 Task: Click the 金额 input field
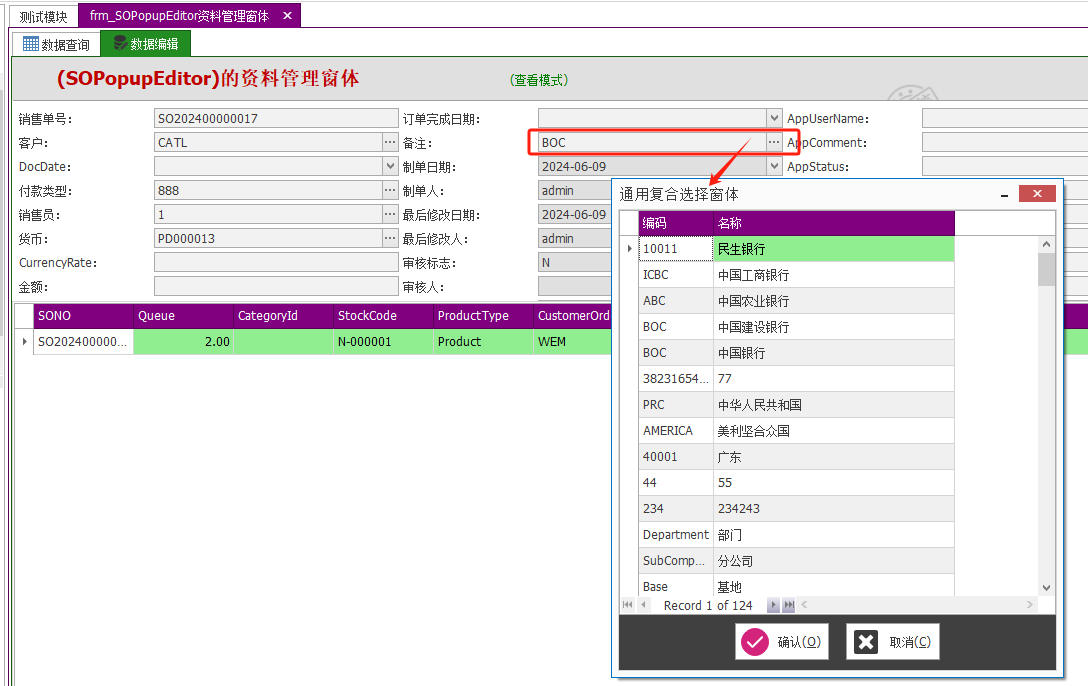coord(275,286)
